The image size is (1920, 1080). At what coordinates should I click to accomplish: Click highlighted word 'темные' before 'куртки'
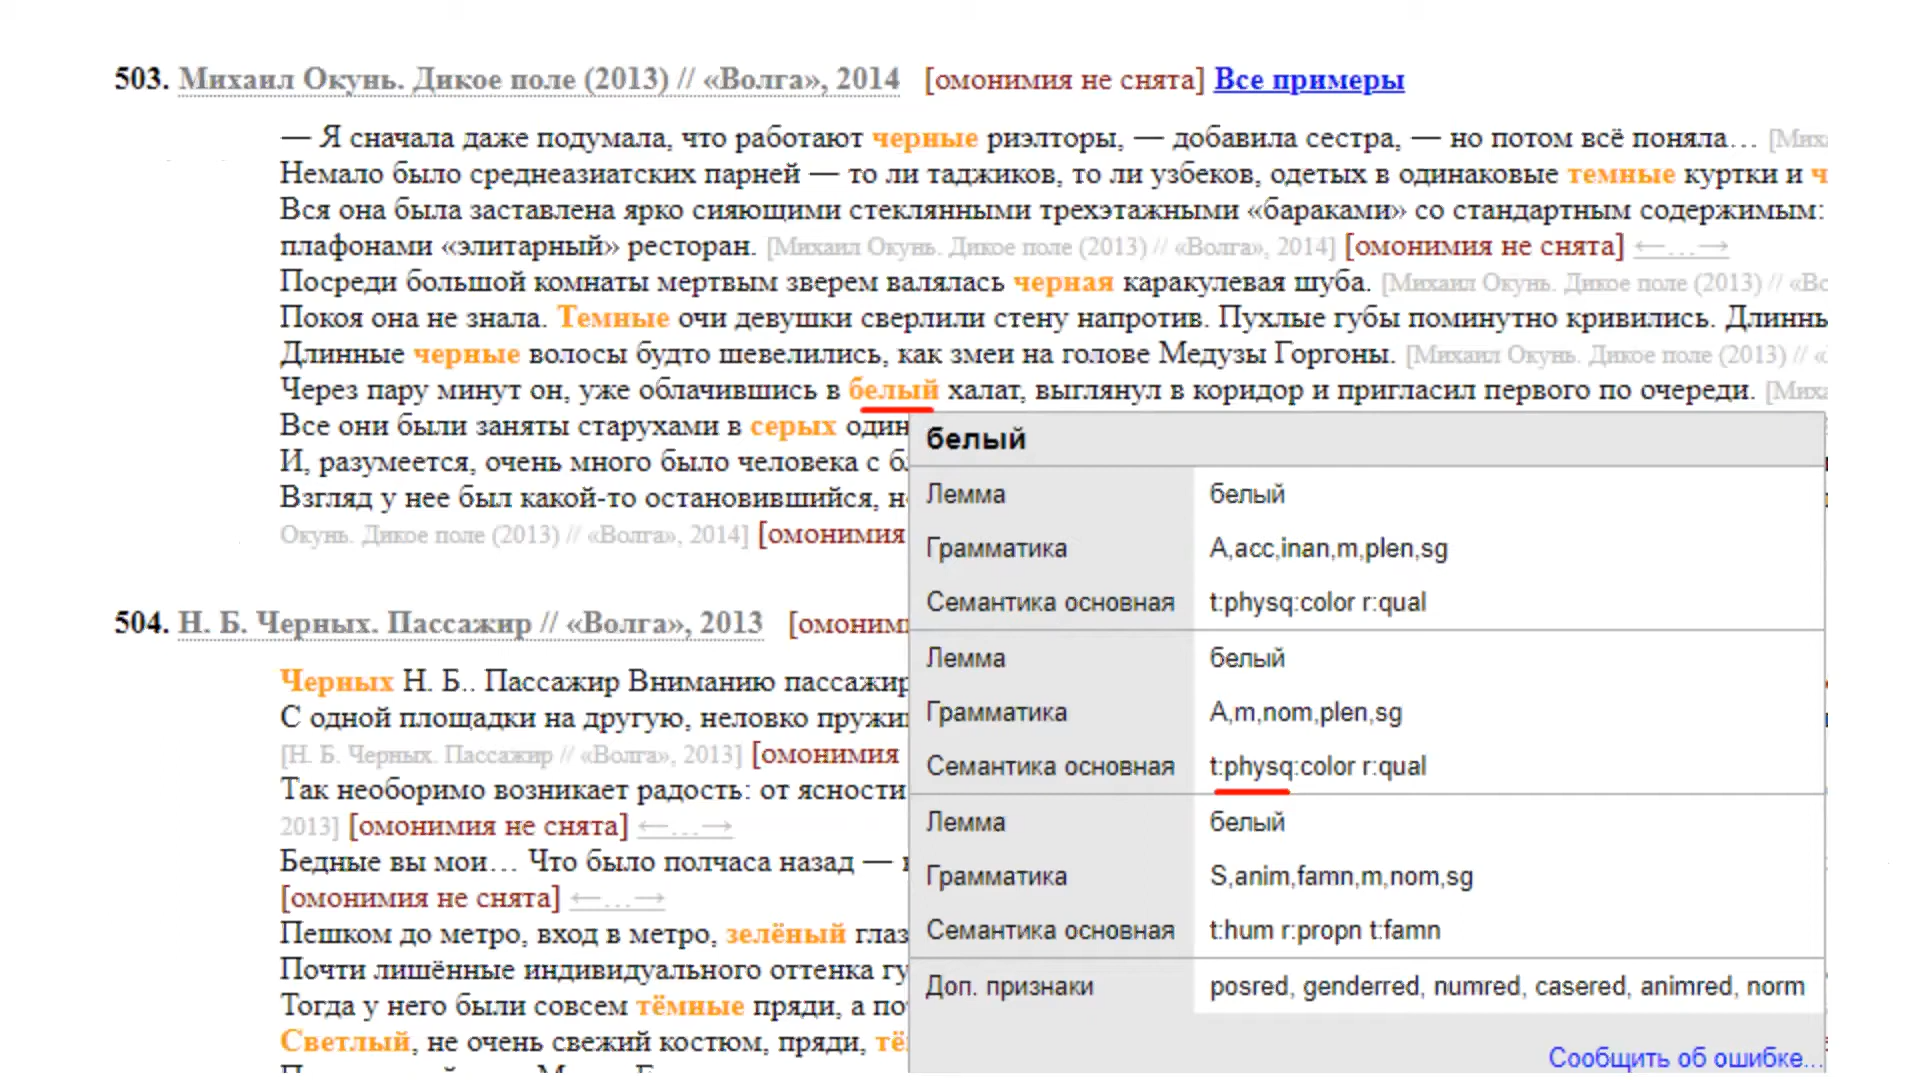pyautogui.click(x=1621, y=174)
